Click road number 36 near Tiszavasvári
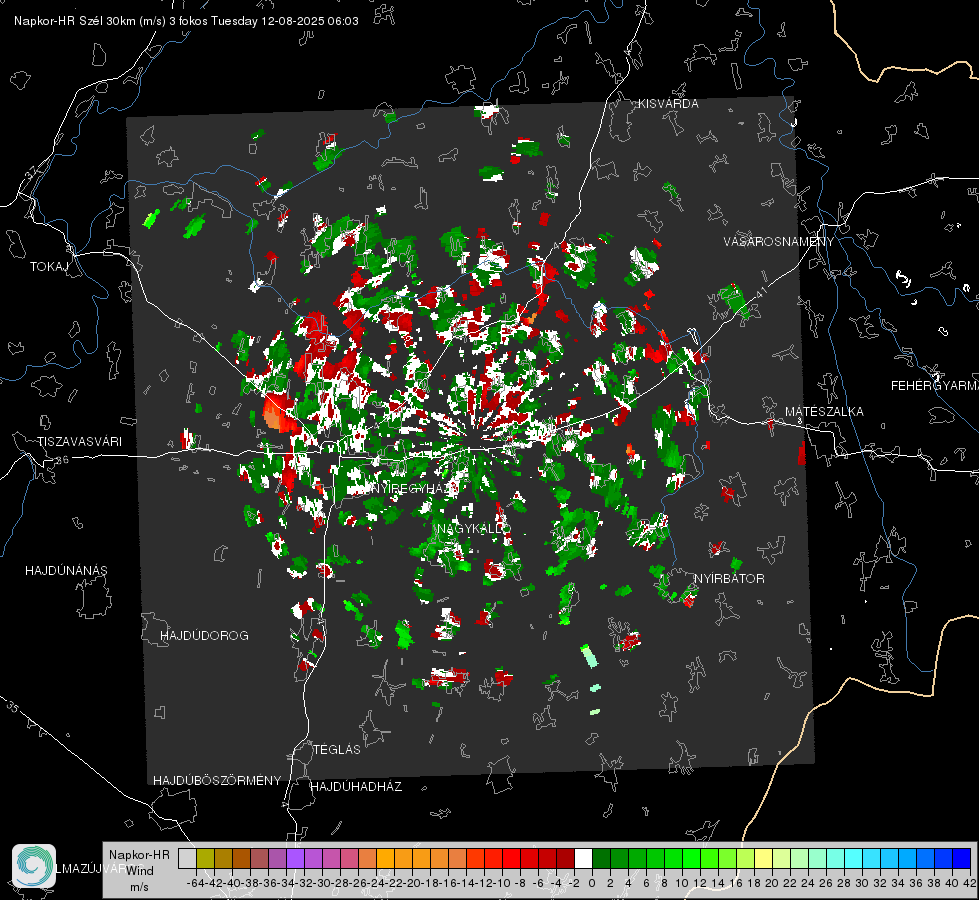Viewport: 979px width, 900px height. coord(62,460)
